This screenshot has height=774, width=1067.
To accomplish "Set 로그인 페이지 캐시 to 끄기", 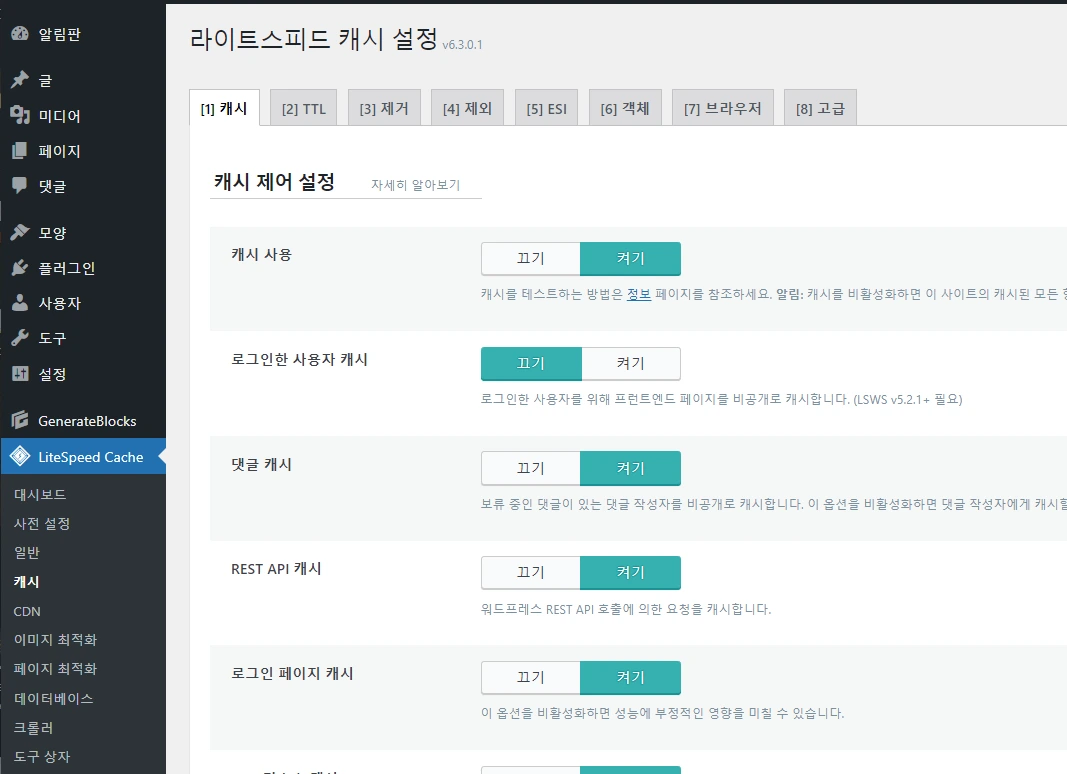I will coord(531,677).
